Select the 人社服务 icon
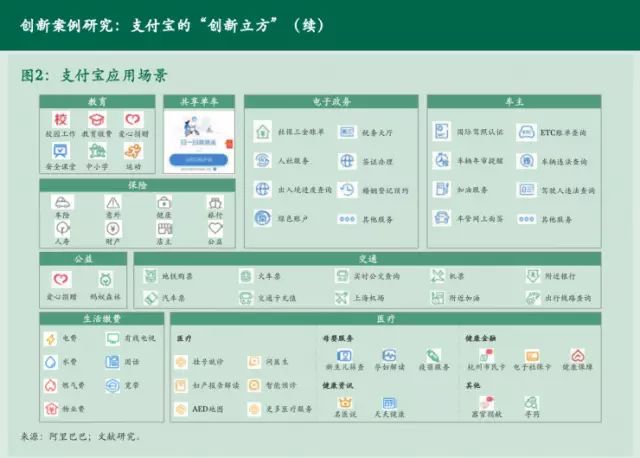 [262, 160]
